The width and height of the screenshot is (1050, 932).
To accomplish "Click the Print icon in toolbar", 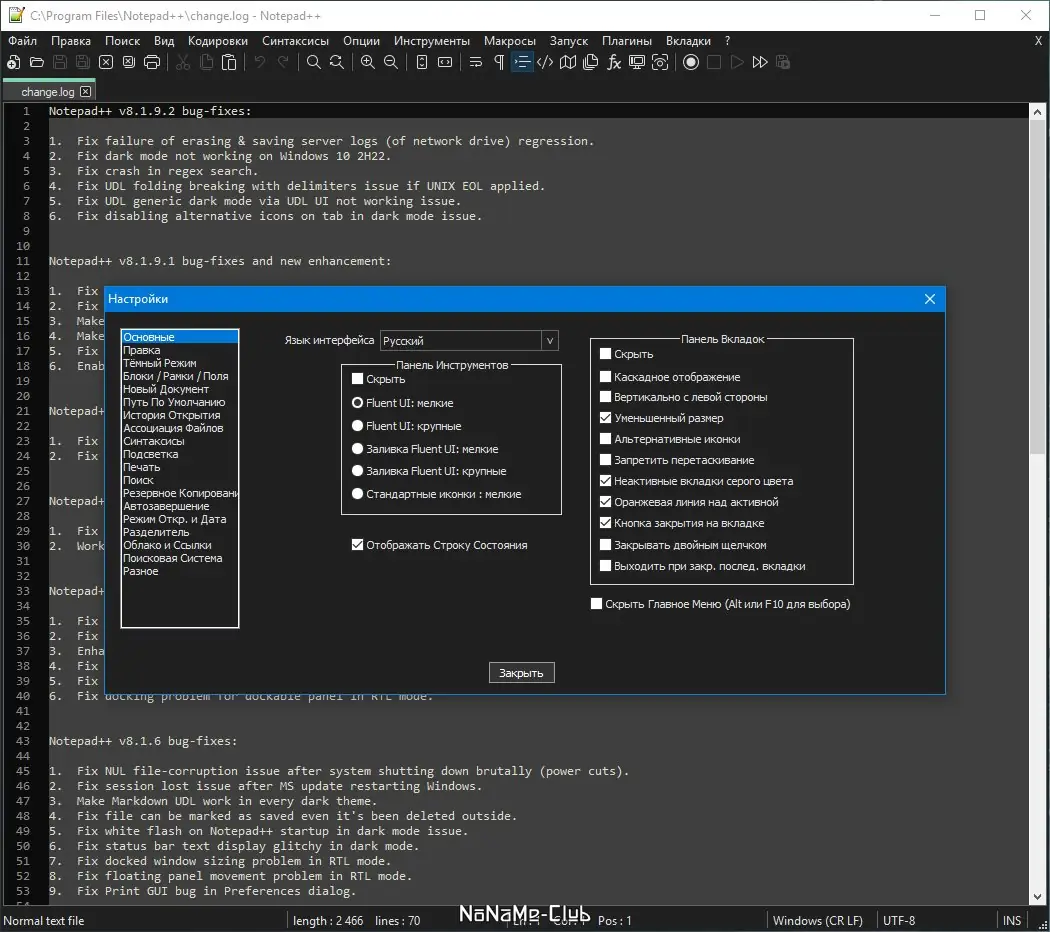I will 152,62.
